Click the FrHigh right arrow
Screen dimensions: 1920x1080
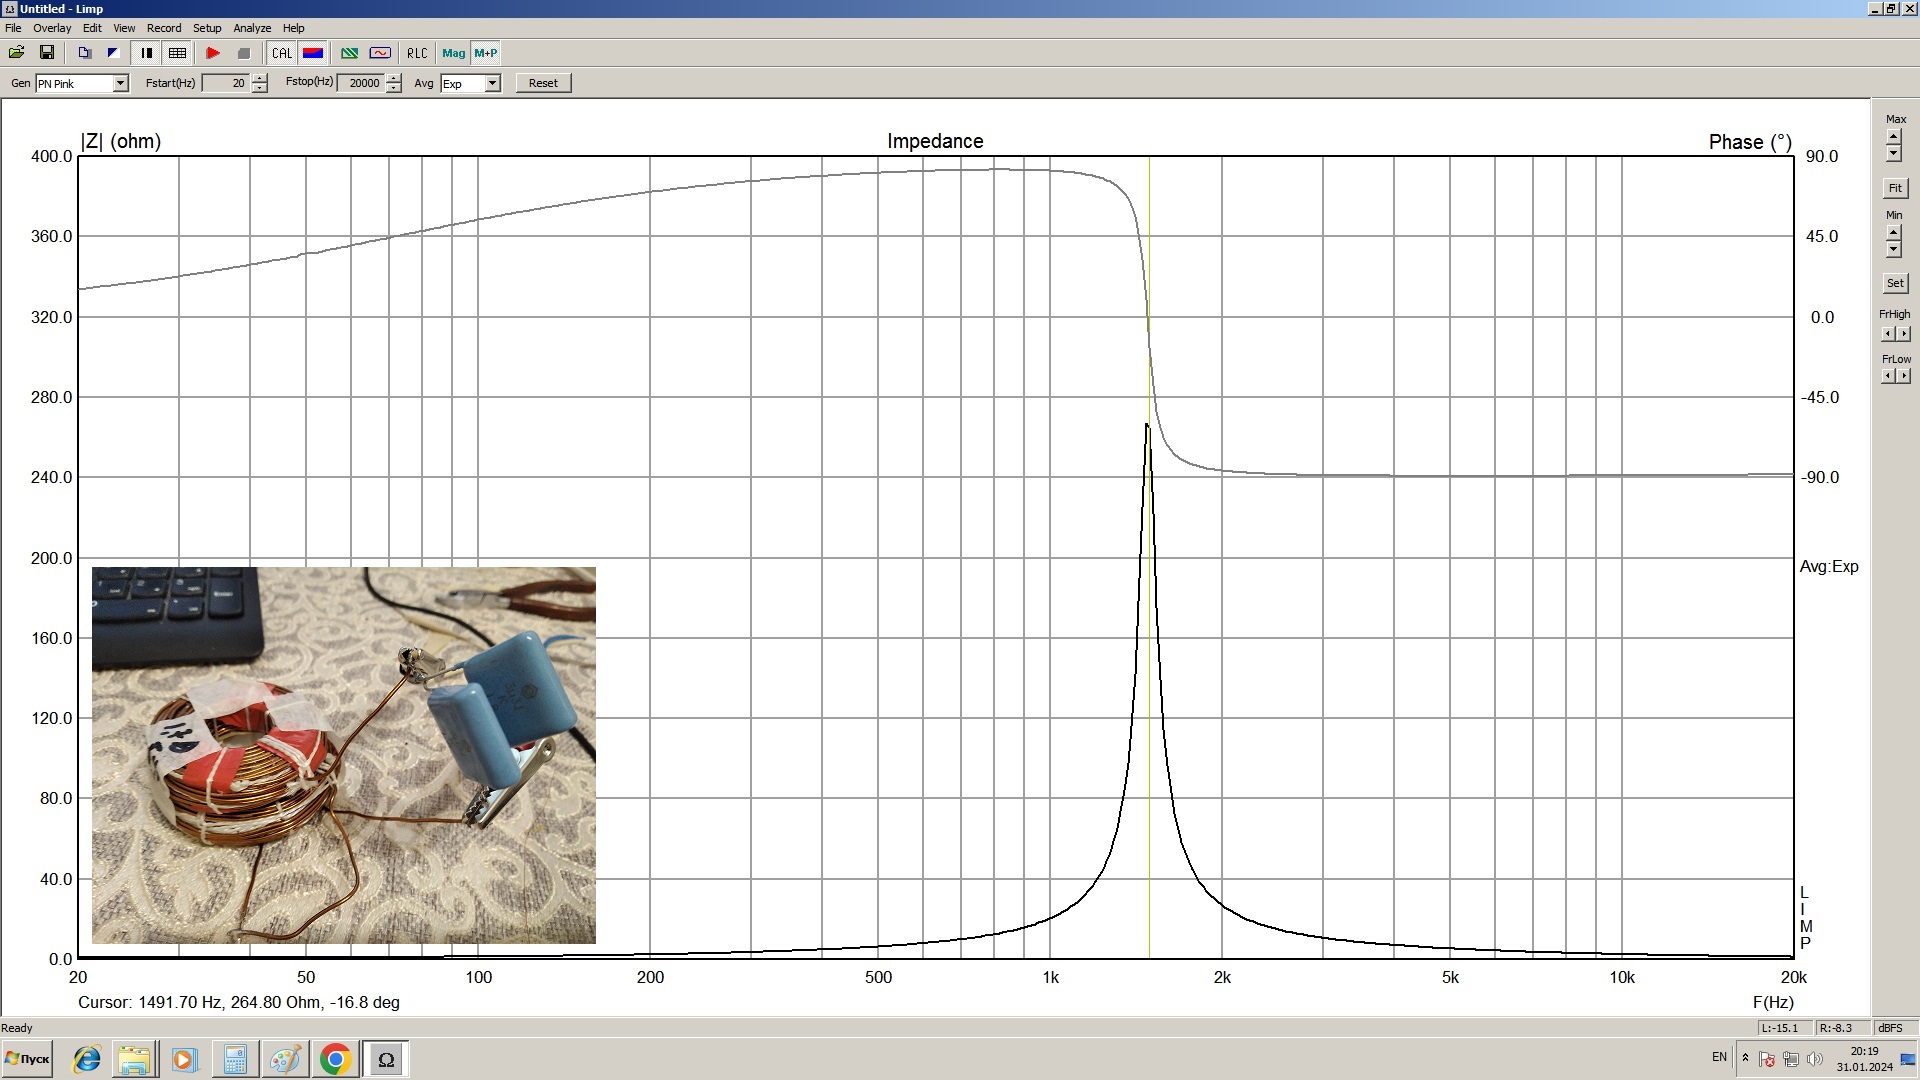(x=1903, y=334)
